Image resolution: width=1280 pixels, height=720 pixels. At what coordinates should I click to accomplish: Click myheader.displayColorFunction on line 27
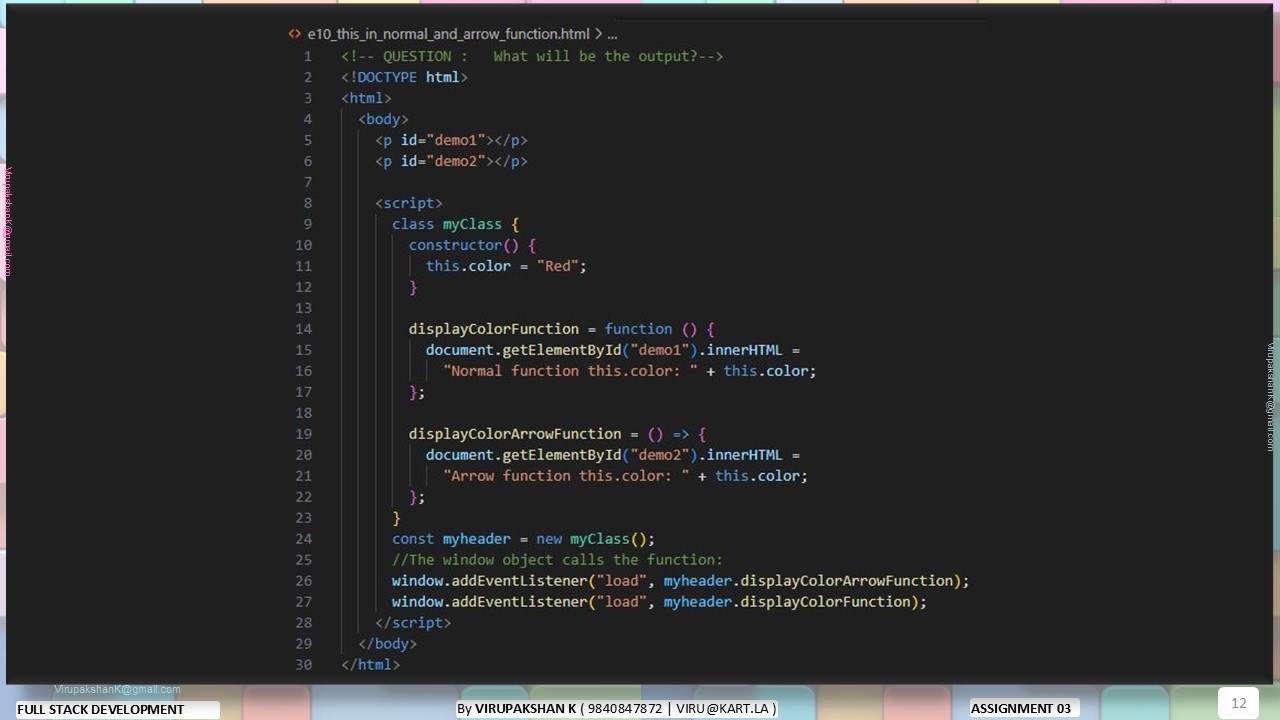click(x=787, y=602)
